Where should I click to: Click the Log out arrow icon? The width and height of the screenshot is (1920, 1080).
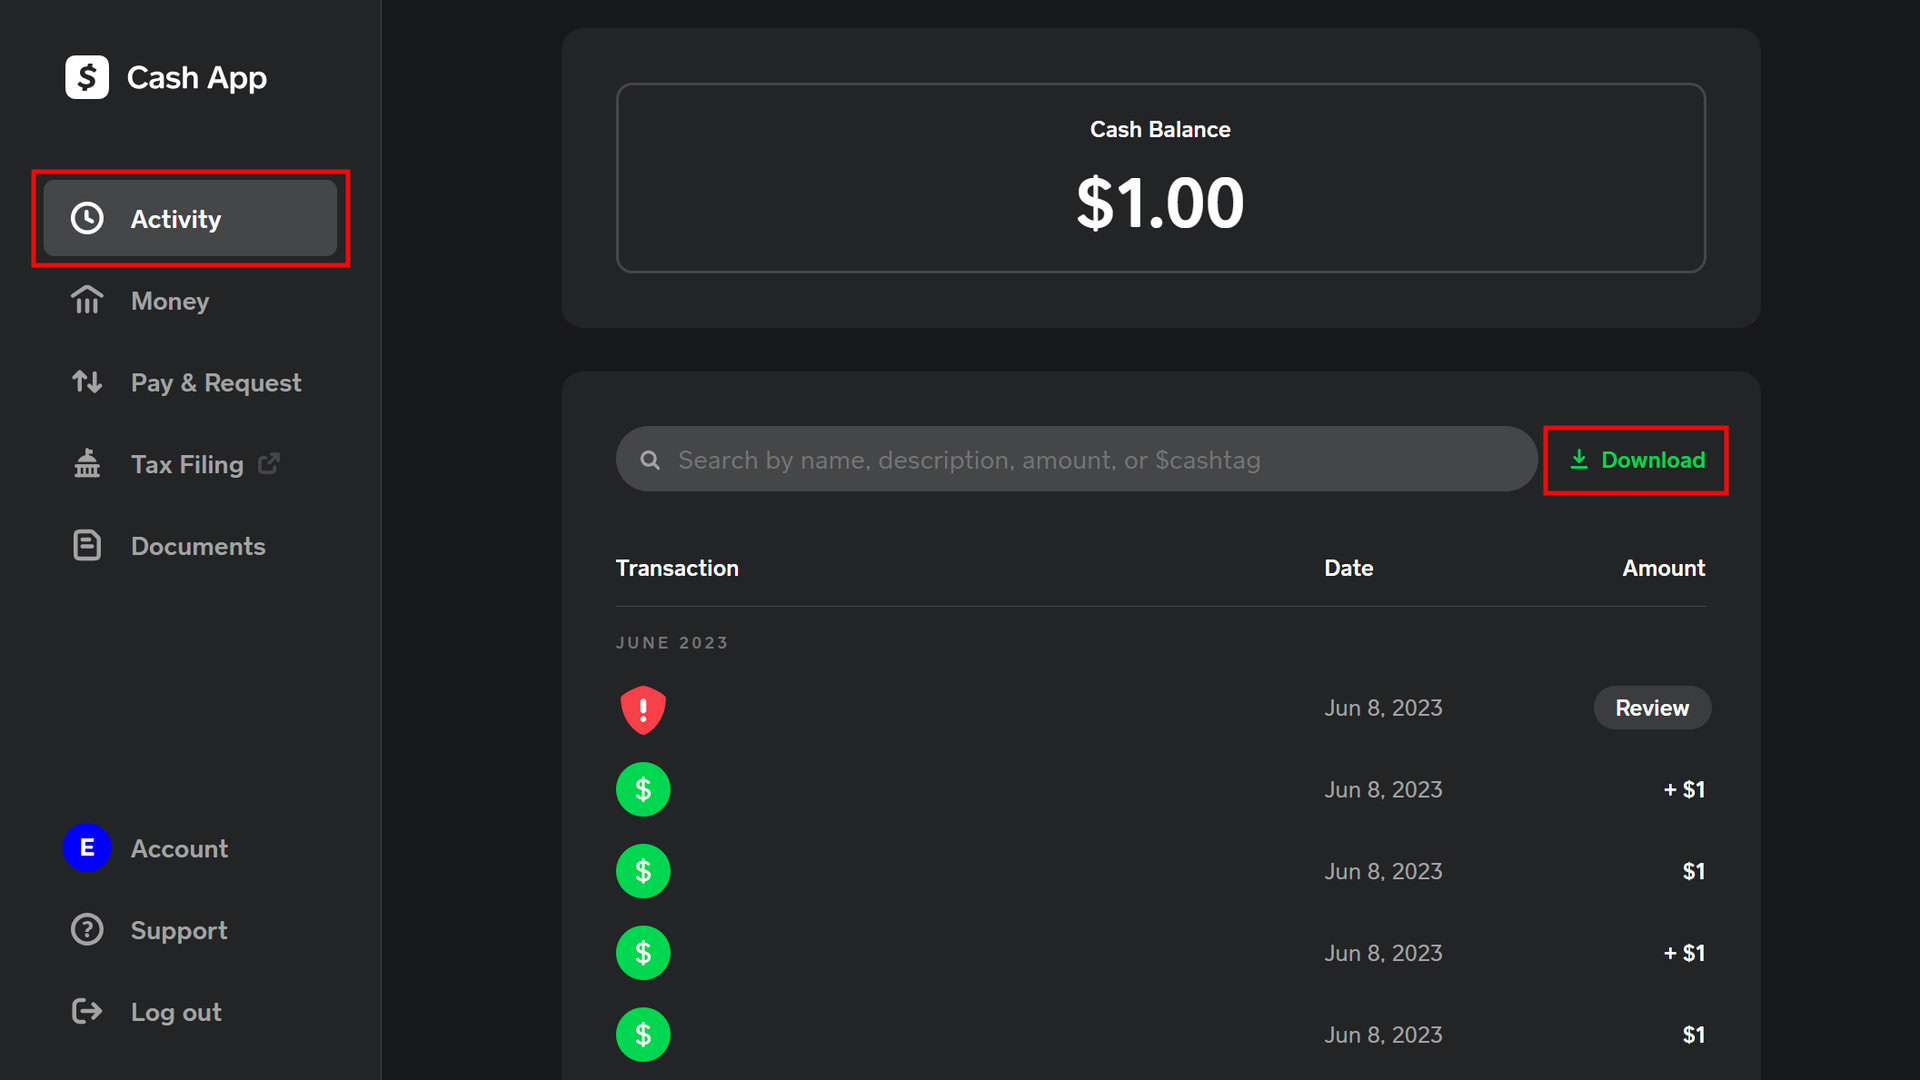point(87,1012)
